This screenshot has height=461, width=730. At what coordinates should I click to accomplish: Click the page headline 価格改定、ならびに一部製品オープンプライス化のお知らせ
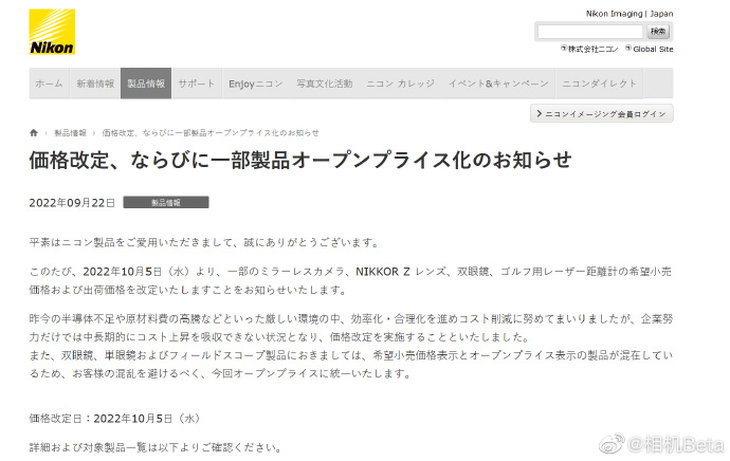(x=300, y=160)
